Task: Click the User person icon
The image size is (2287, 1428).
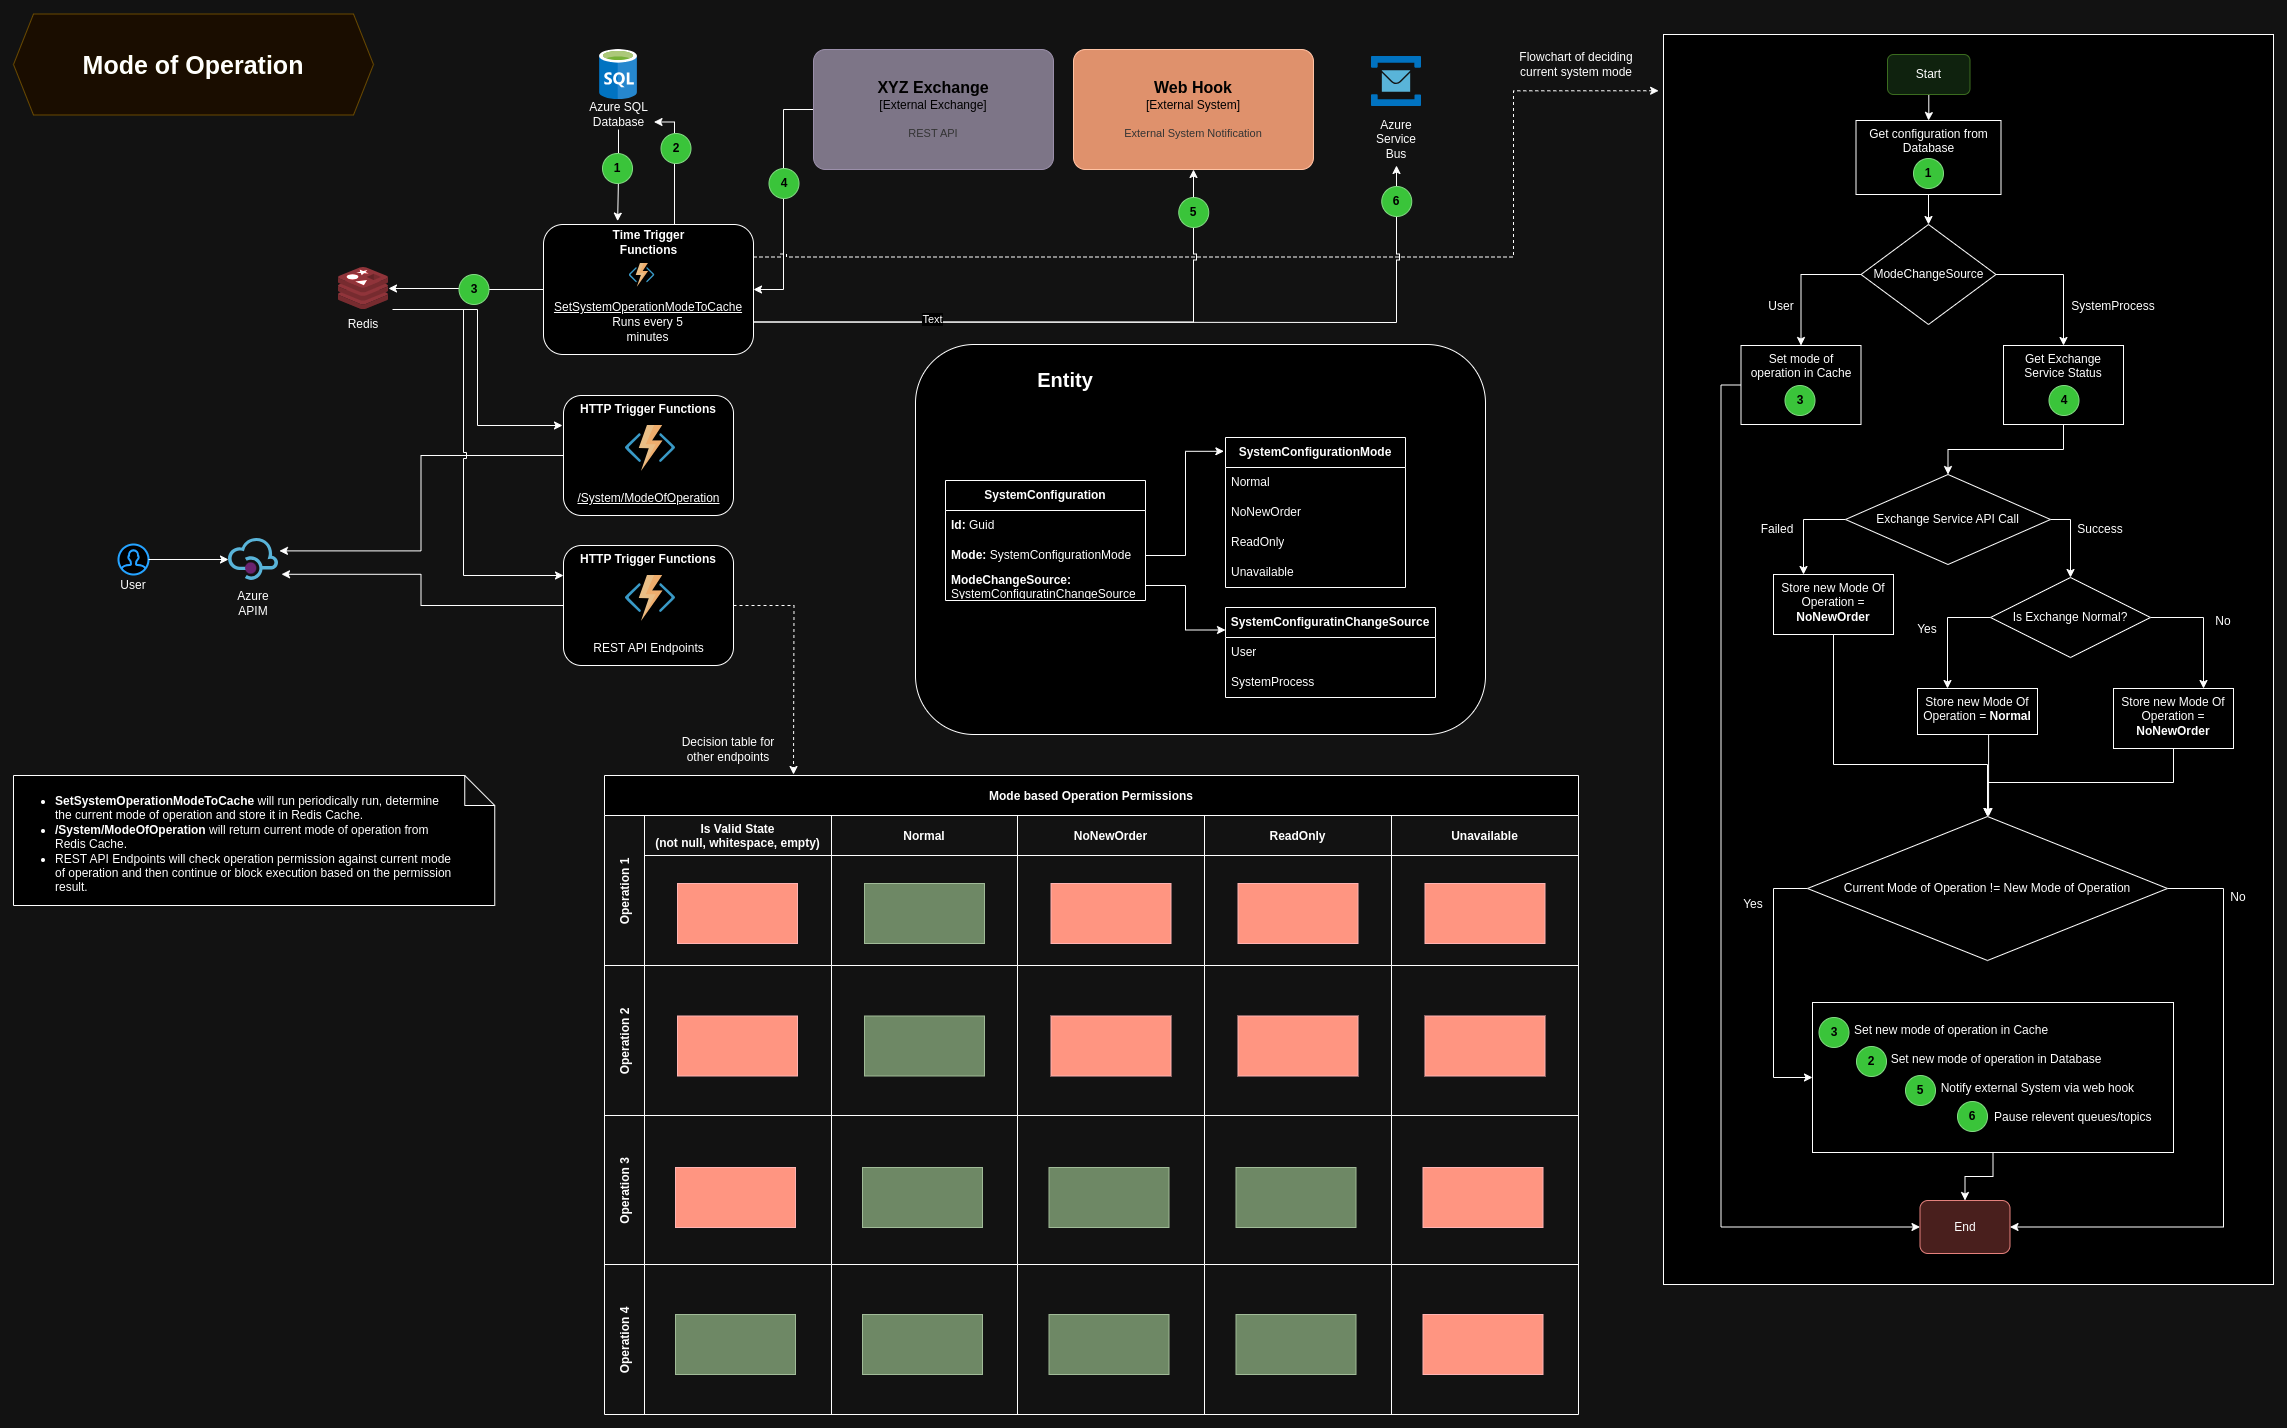Action: [133, 559]
